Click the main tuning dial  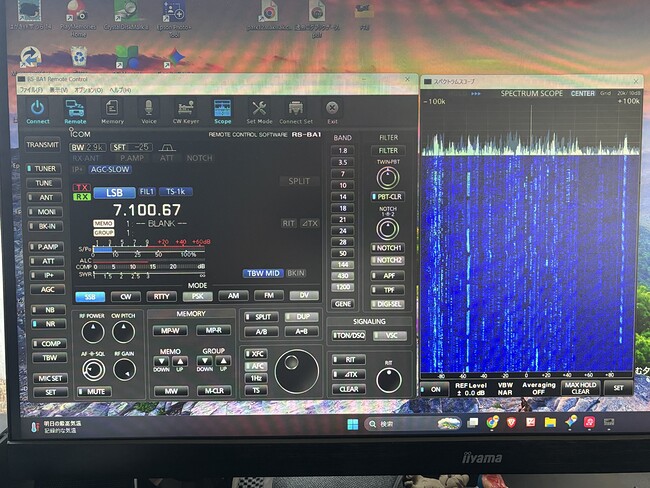pyautogui.click(x=296, y=371)
